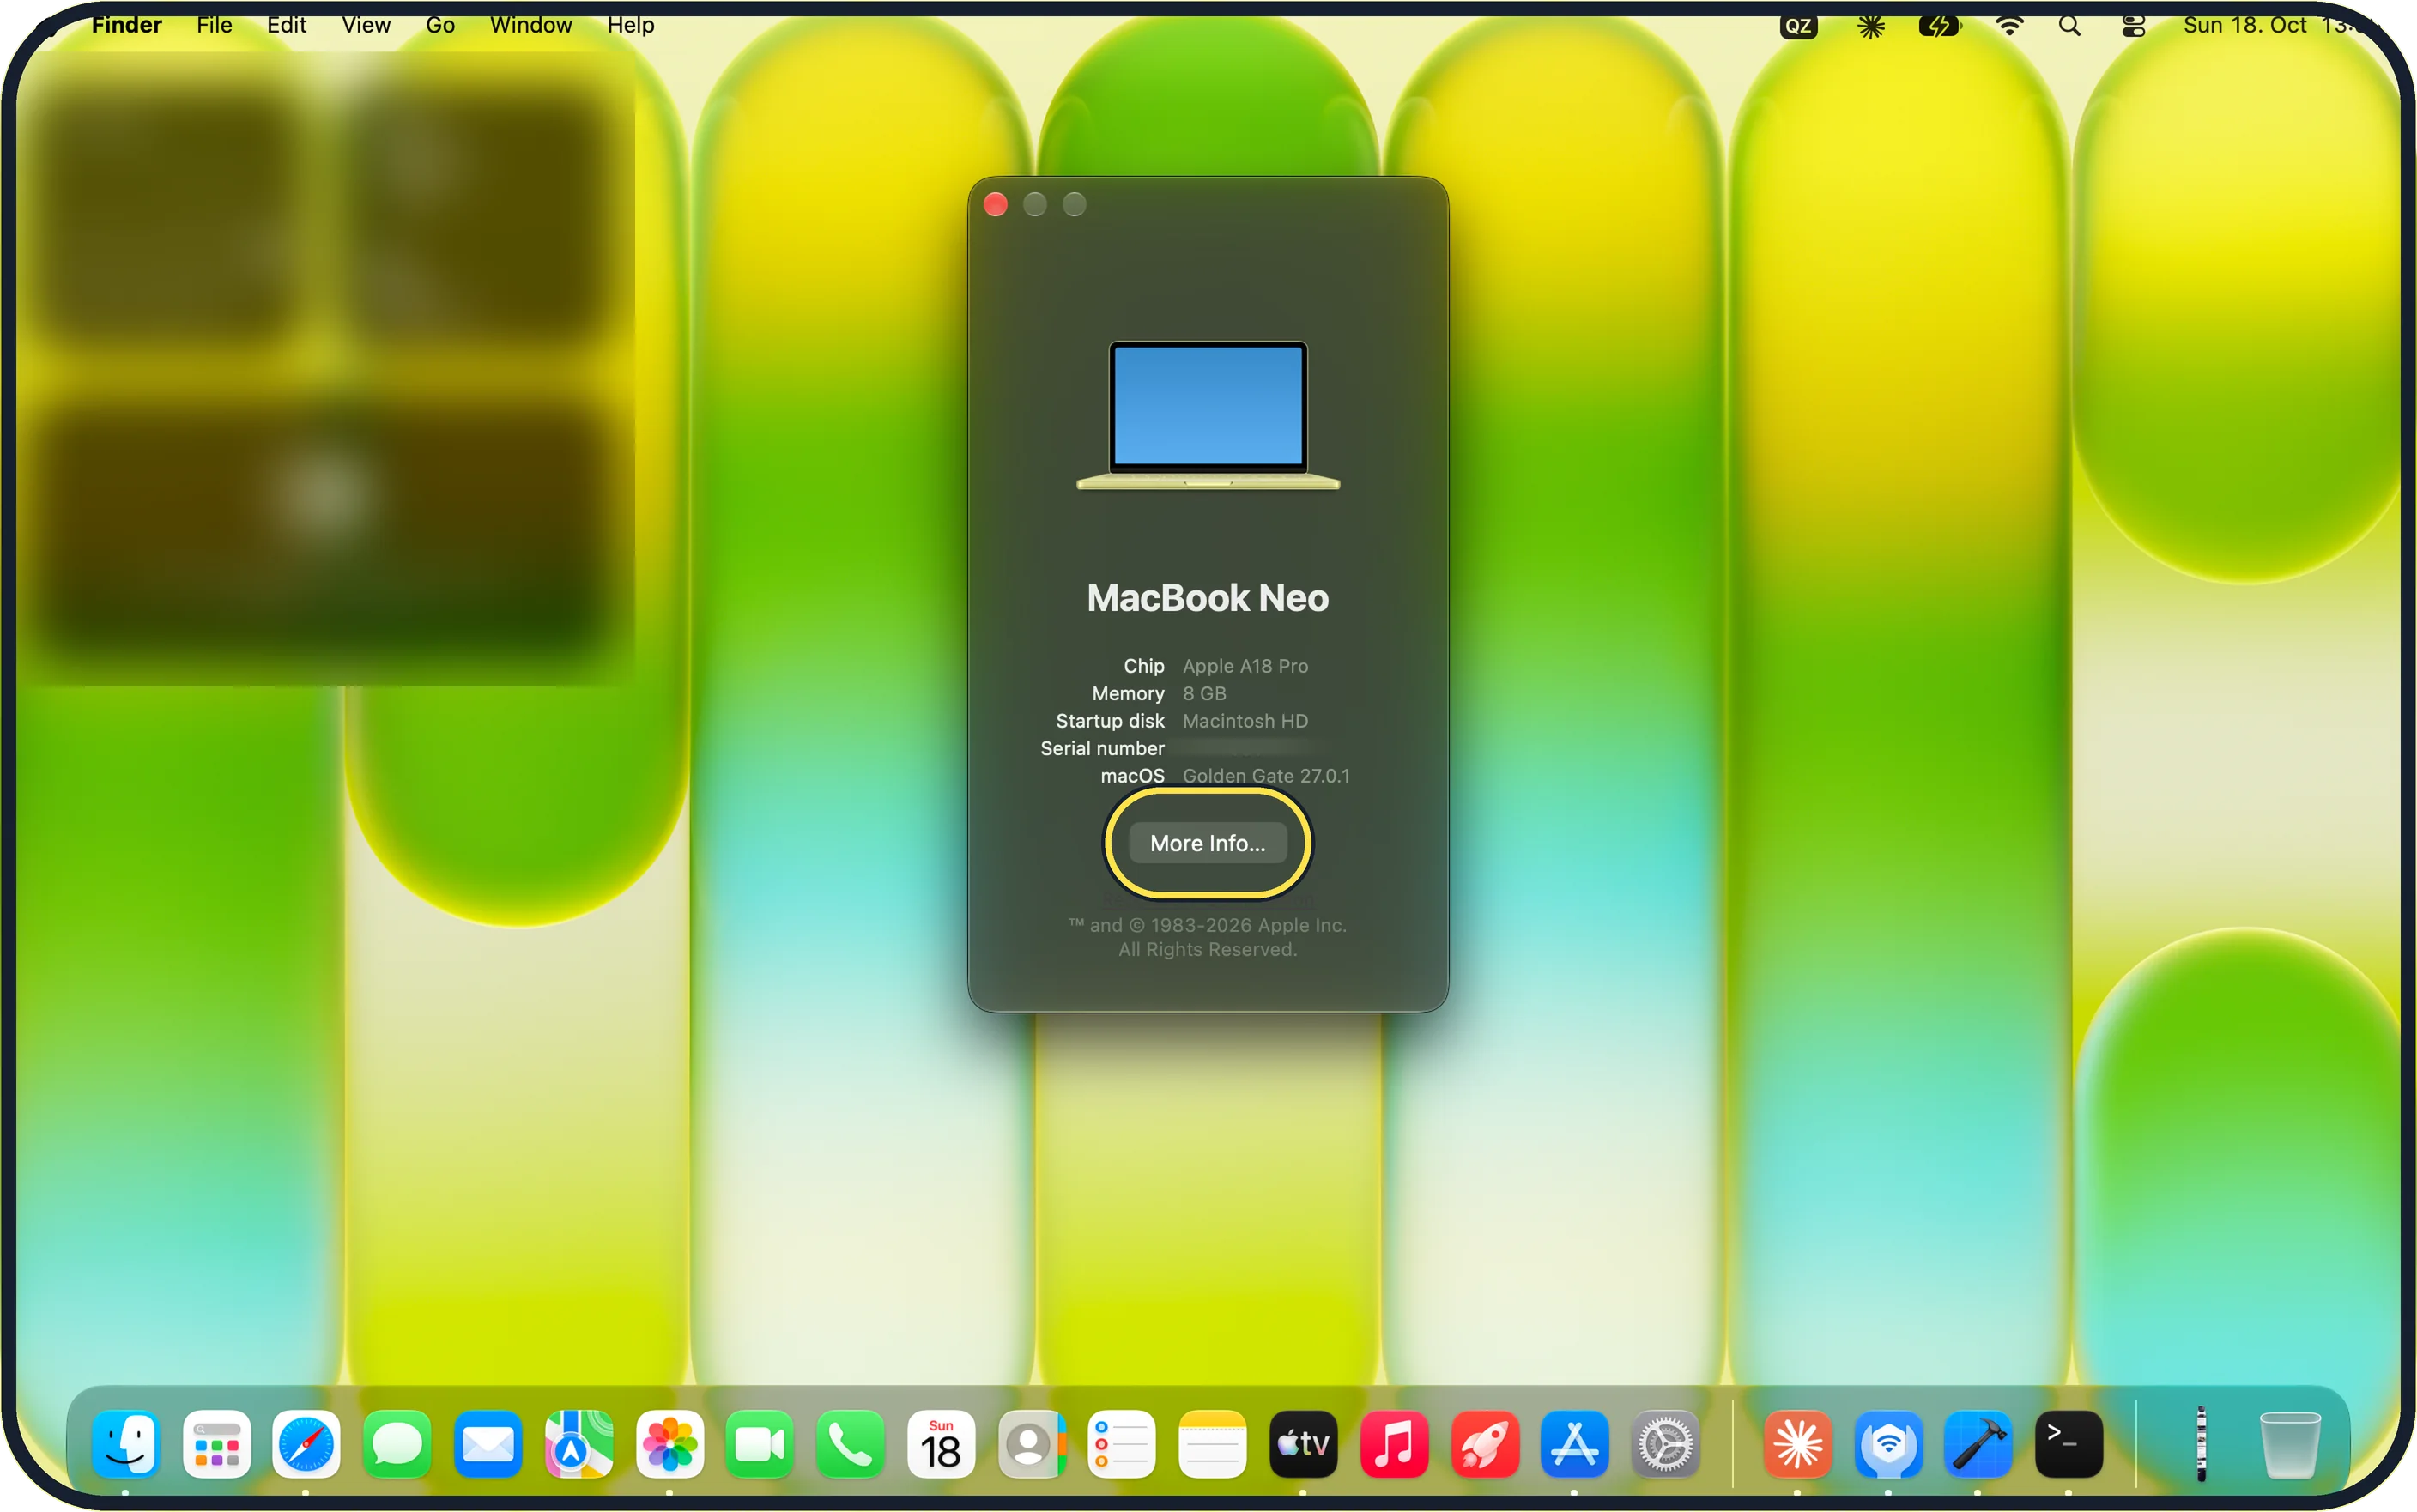Image resolution: width=2417 pixels, height=1512 pixels.
Task: Open App Store from the dock
Action: tap(1575, 1444)
